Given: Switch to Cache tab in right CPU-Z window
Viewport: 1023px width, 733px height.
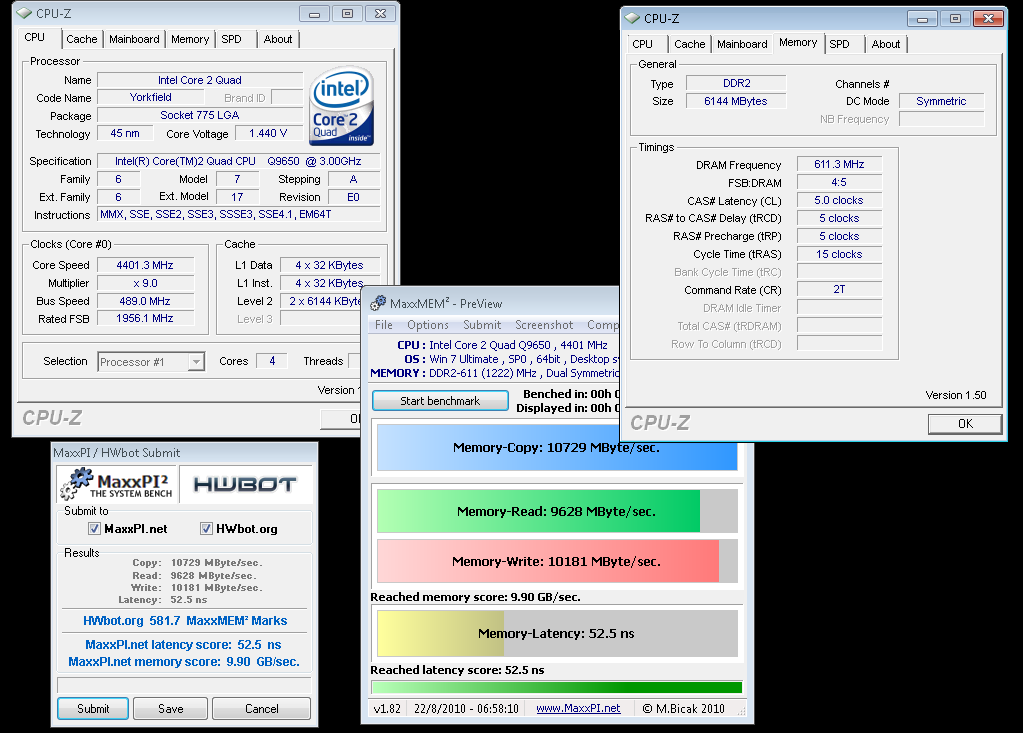Looking at the screenshot, I should 690,44.
